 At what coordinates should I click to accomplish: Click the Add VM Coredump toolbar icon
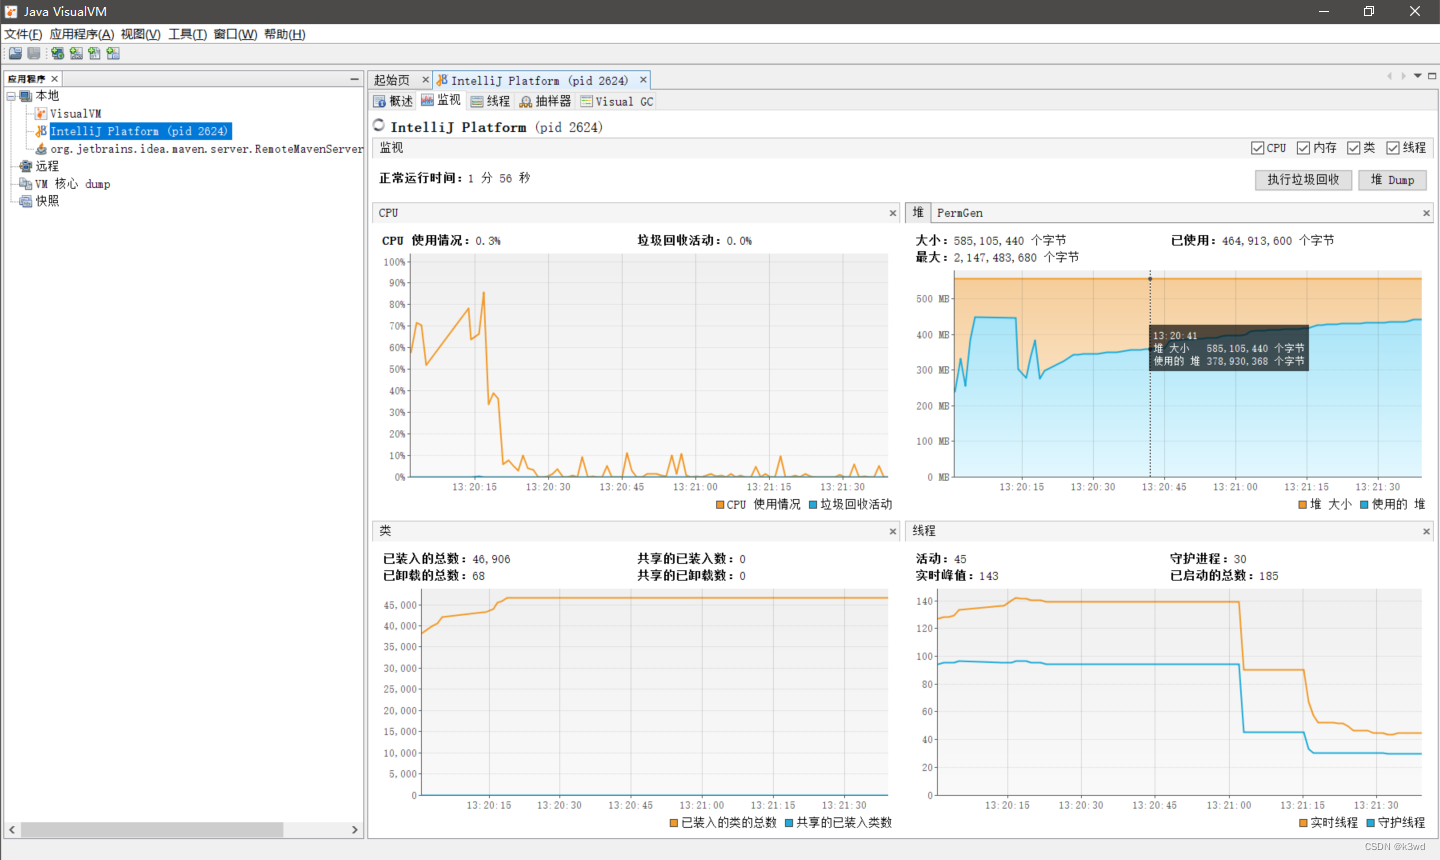click(94, 54)
